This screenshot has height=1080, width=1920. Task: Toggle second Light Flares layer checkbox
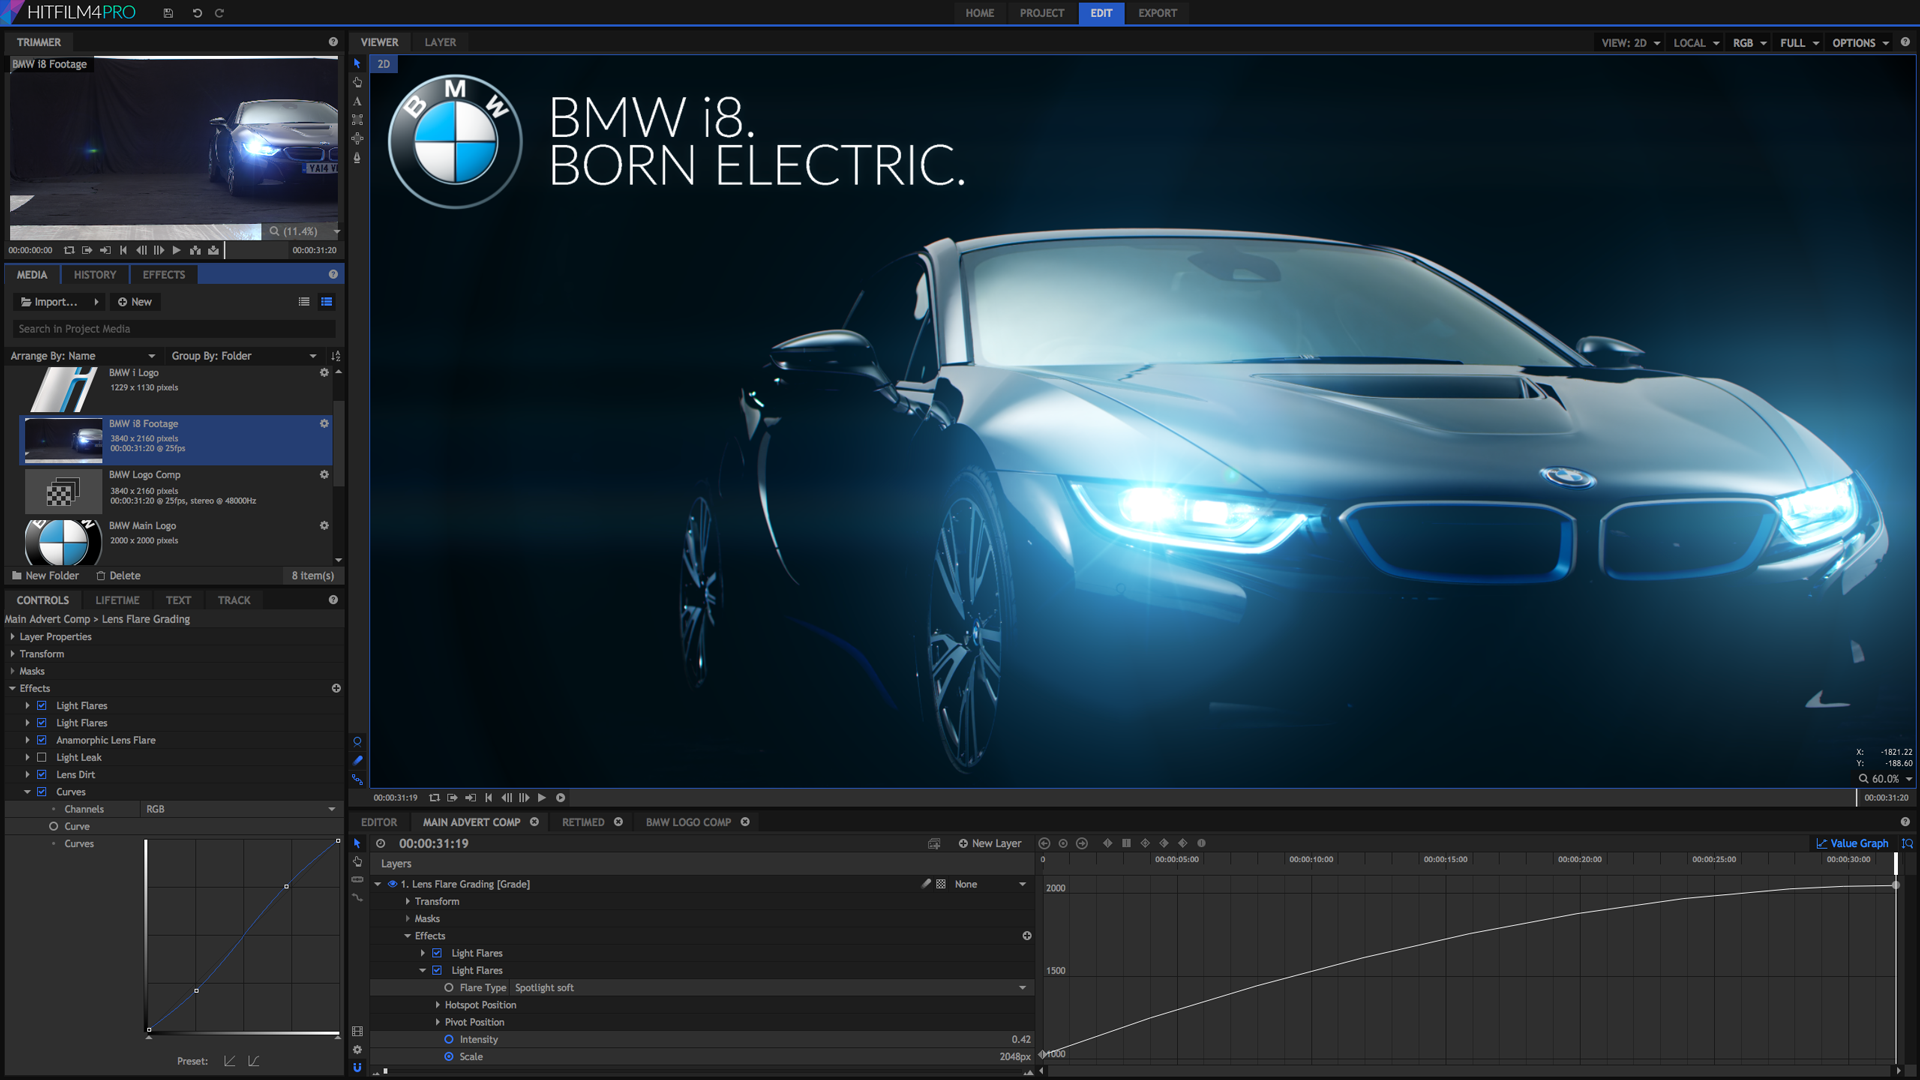click(436, 971)
